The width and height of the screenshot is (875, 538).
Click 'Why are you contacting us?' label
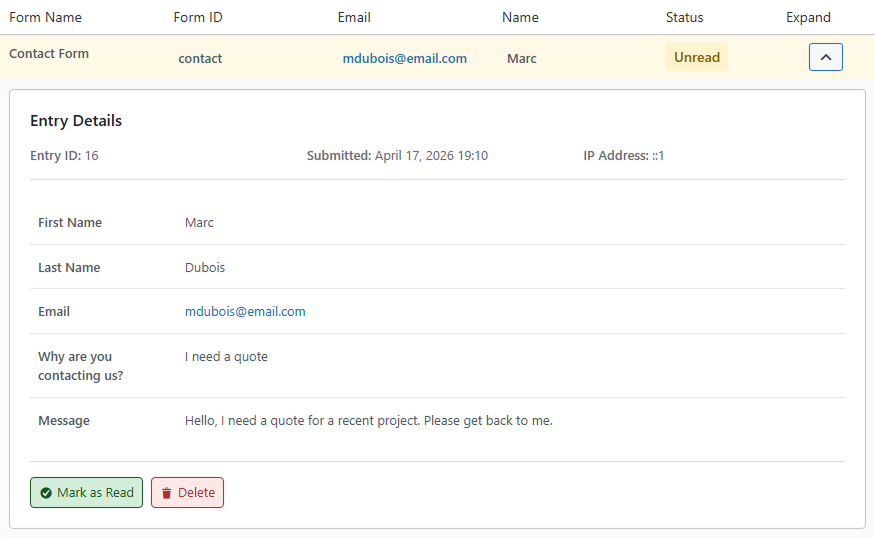click(80, 366)
